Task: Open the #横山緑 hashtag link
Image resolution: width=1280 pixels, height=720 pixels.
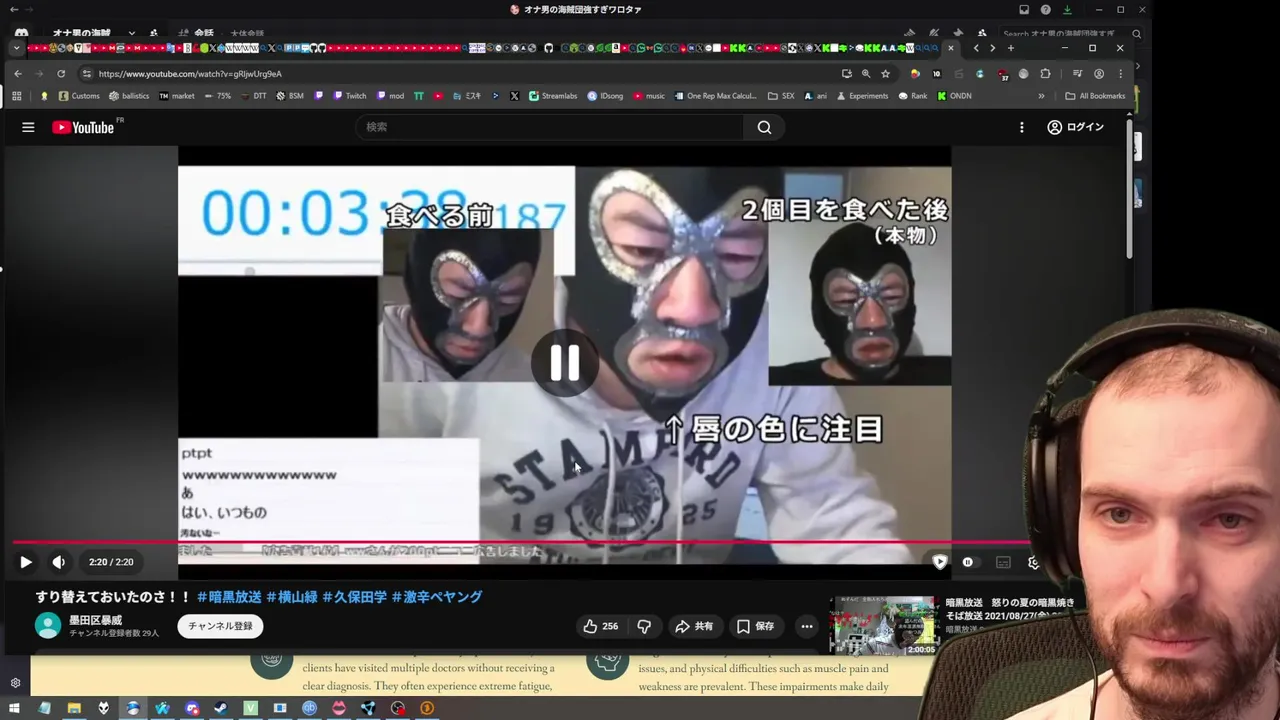Action: click(x=292, y=597)
